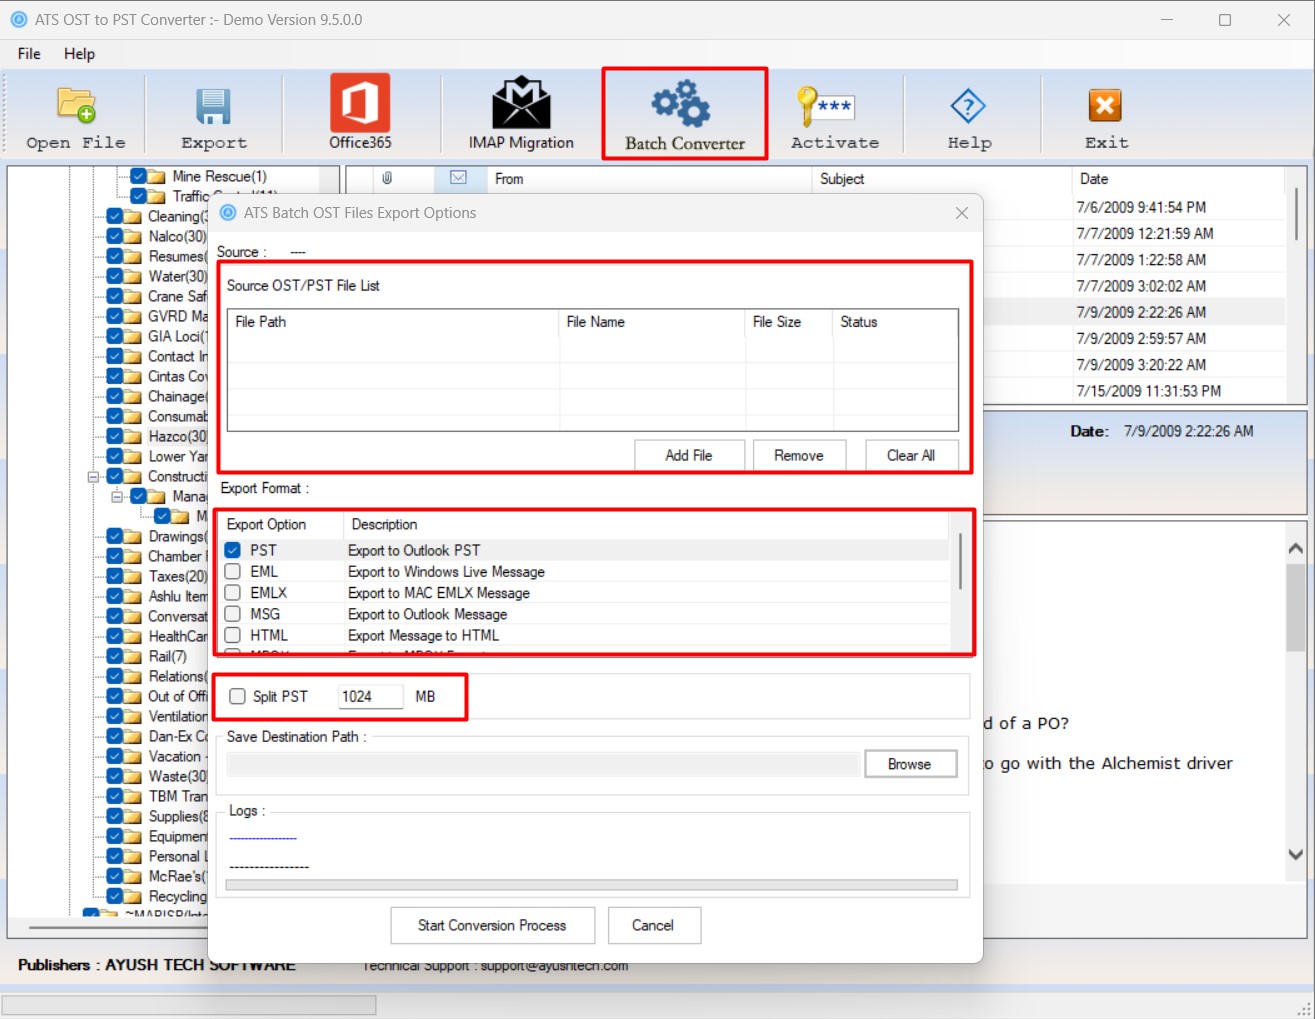1315x1019 pixels.
Task: Click the File Name column header
Action: 652,322
